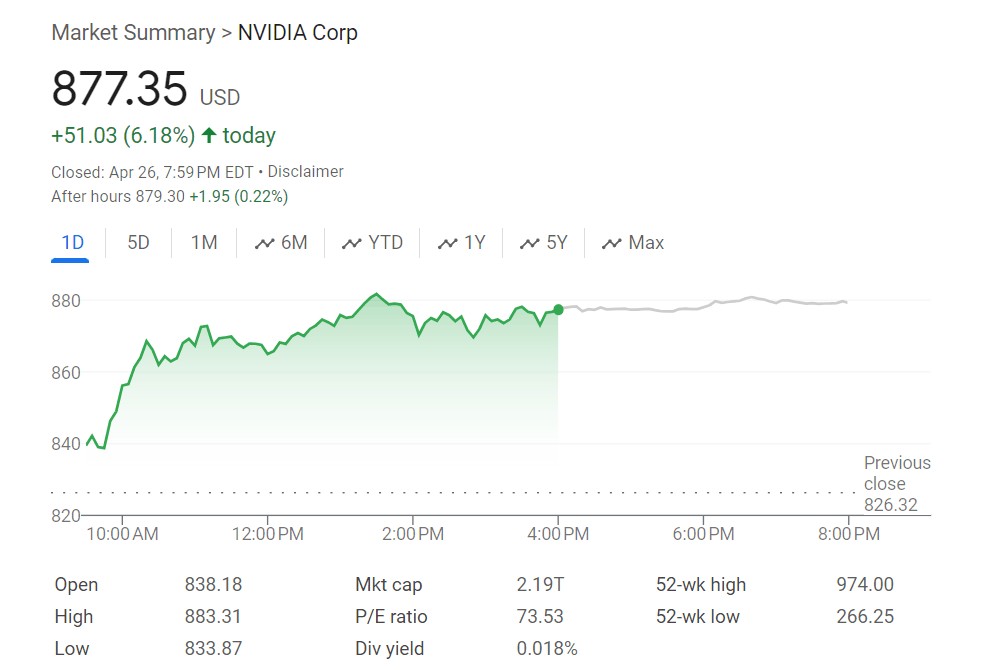Click the 5Y trend line icon
Image resolution: width=1004 pixels, height=670 pixels.
click(529, 244)
